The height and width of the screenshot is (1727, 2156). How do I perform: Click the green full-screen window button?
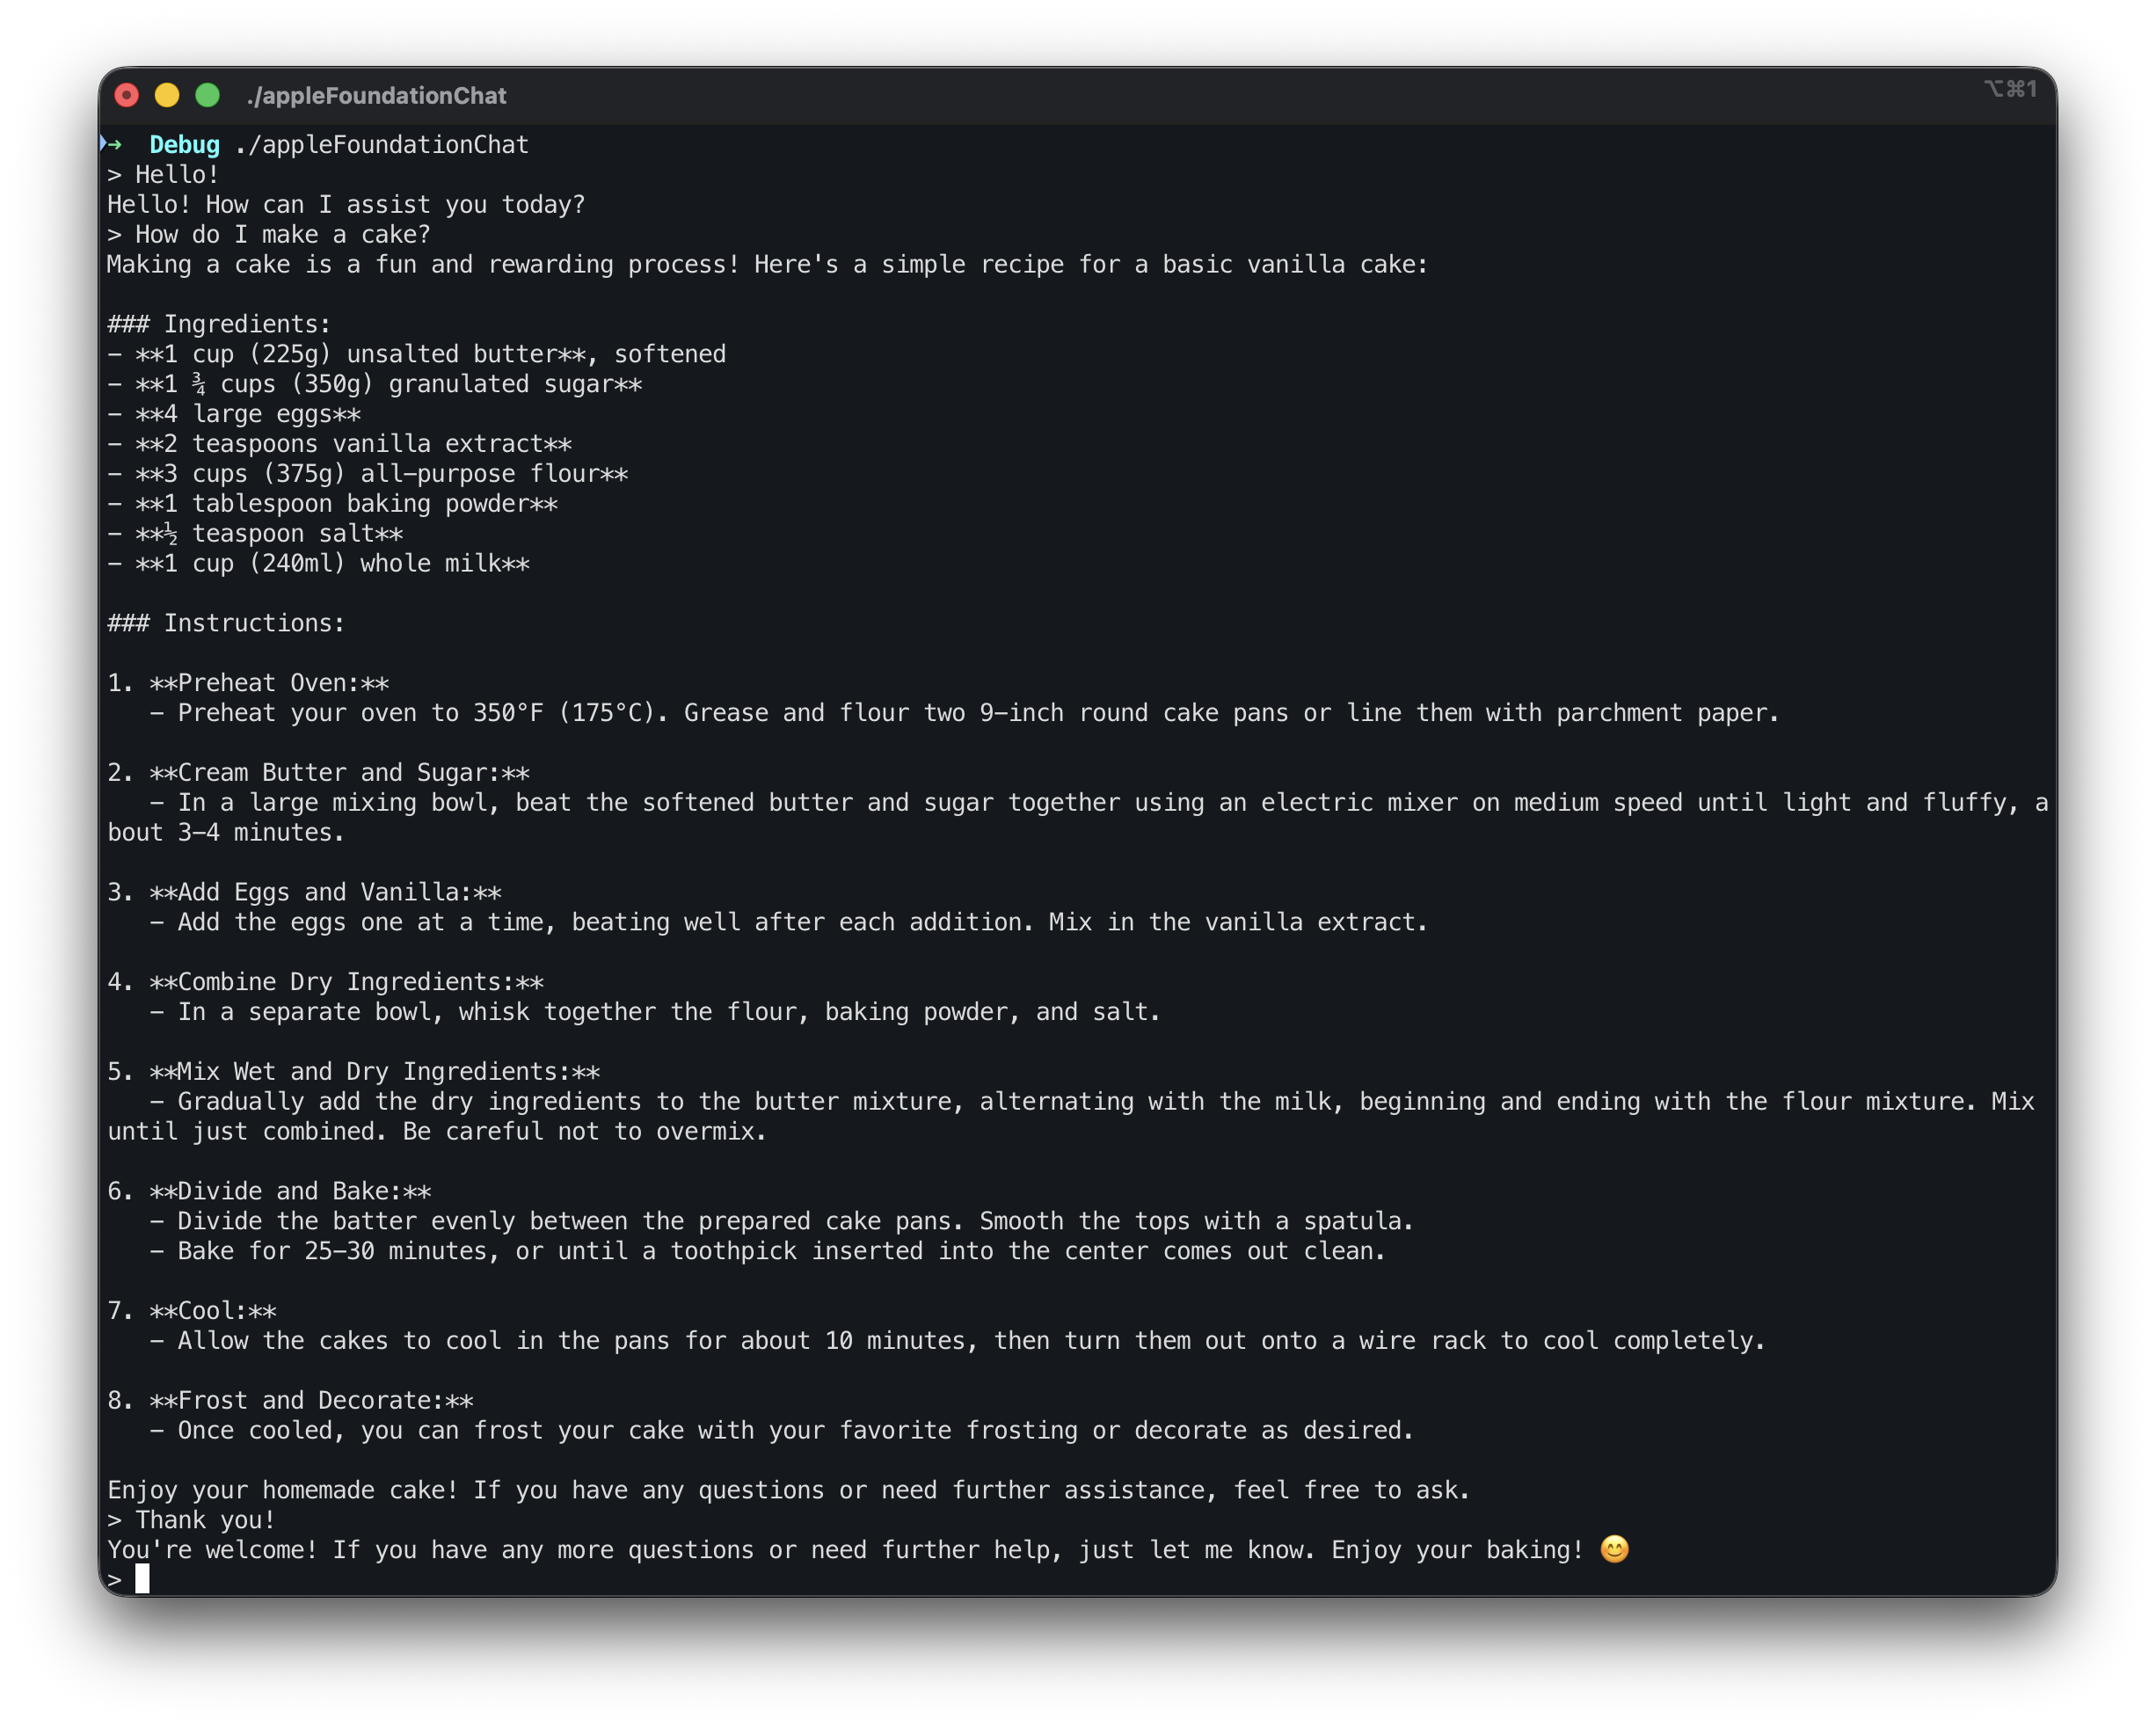pyautogui.click(x=207, y=95)
